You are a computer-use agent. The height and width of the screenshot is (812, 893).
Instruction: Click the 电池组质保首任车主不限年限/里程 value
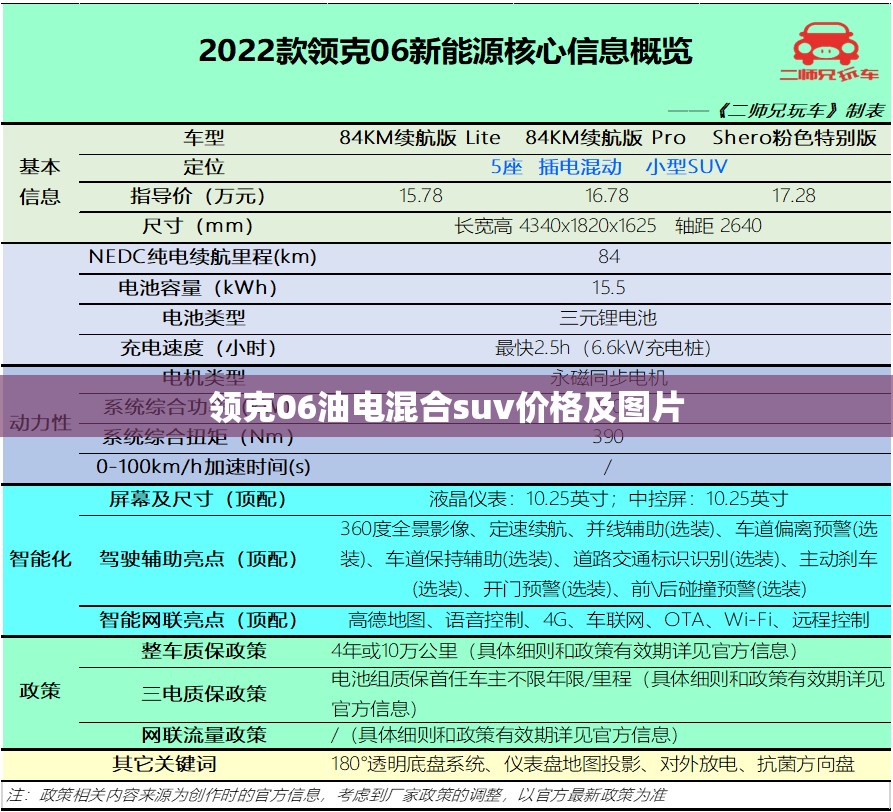481,679
